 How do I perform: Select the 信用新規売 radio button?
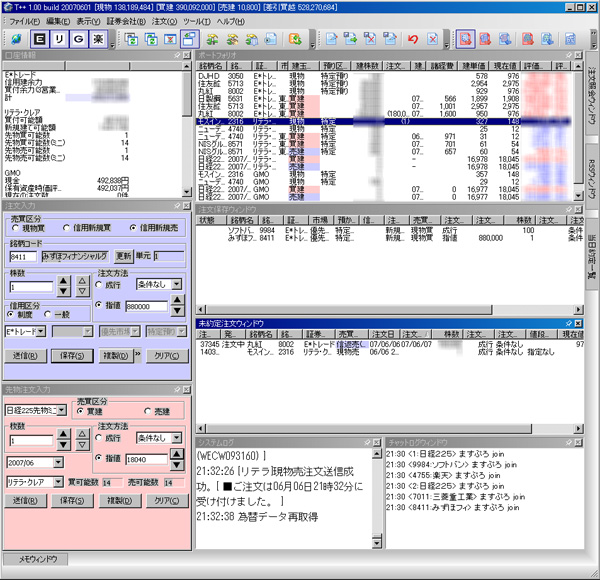133,228
